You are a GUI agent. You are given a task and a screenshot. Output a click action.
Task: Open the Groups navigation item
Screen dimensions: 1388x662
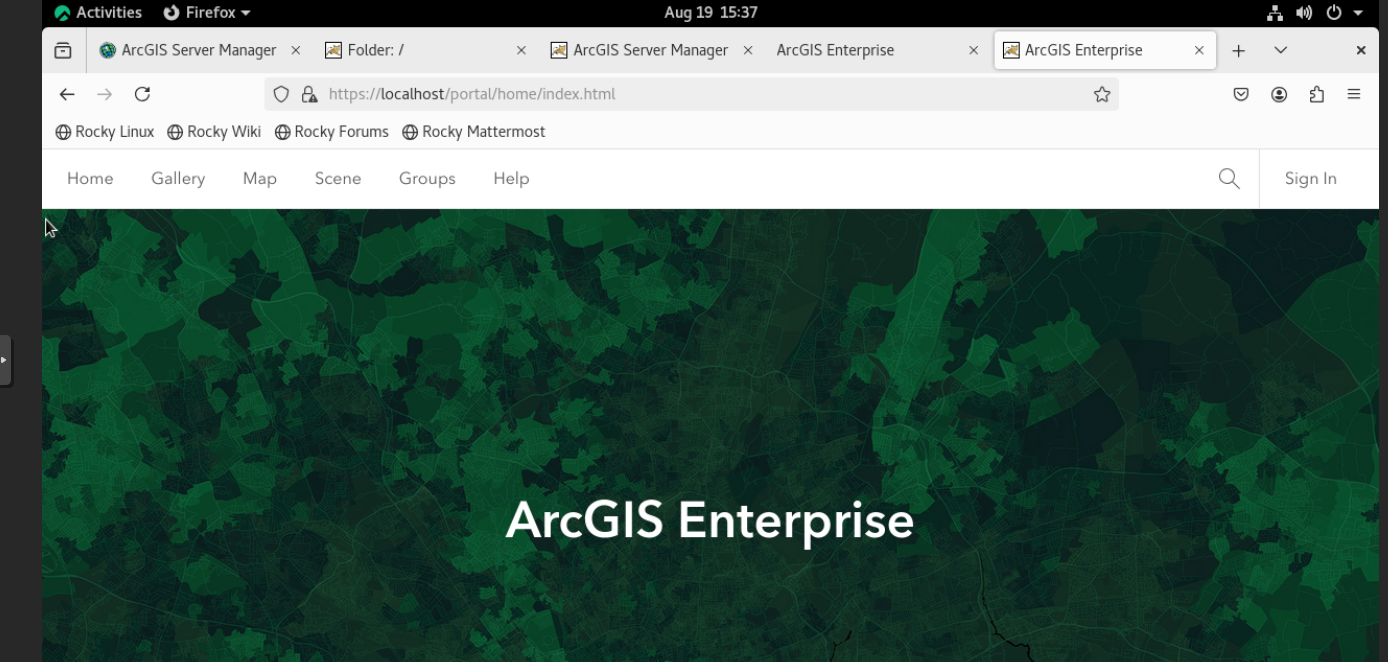(x=427, y=178)
